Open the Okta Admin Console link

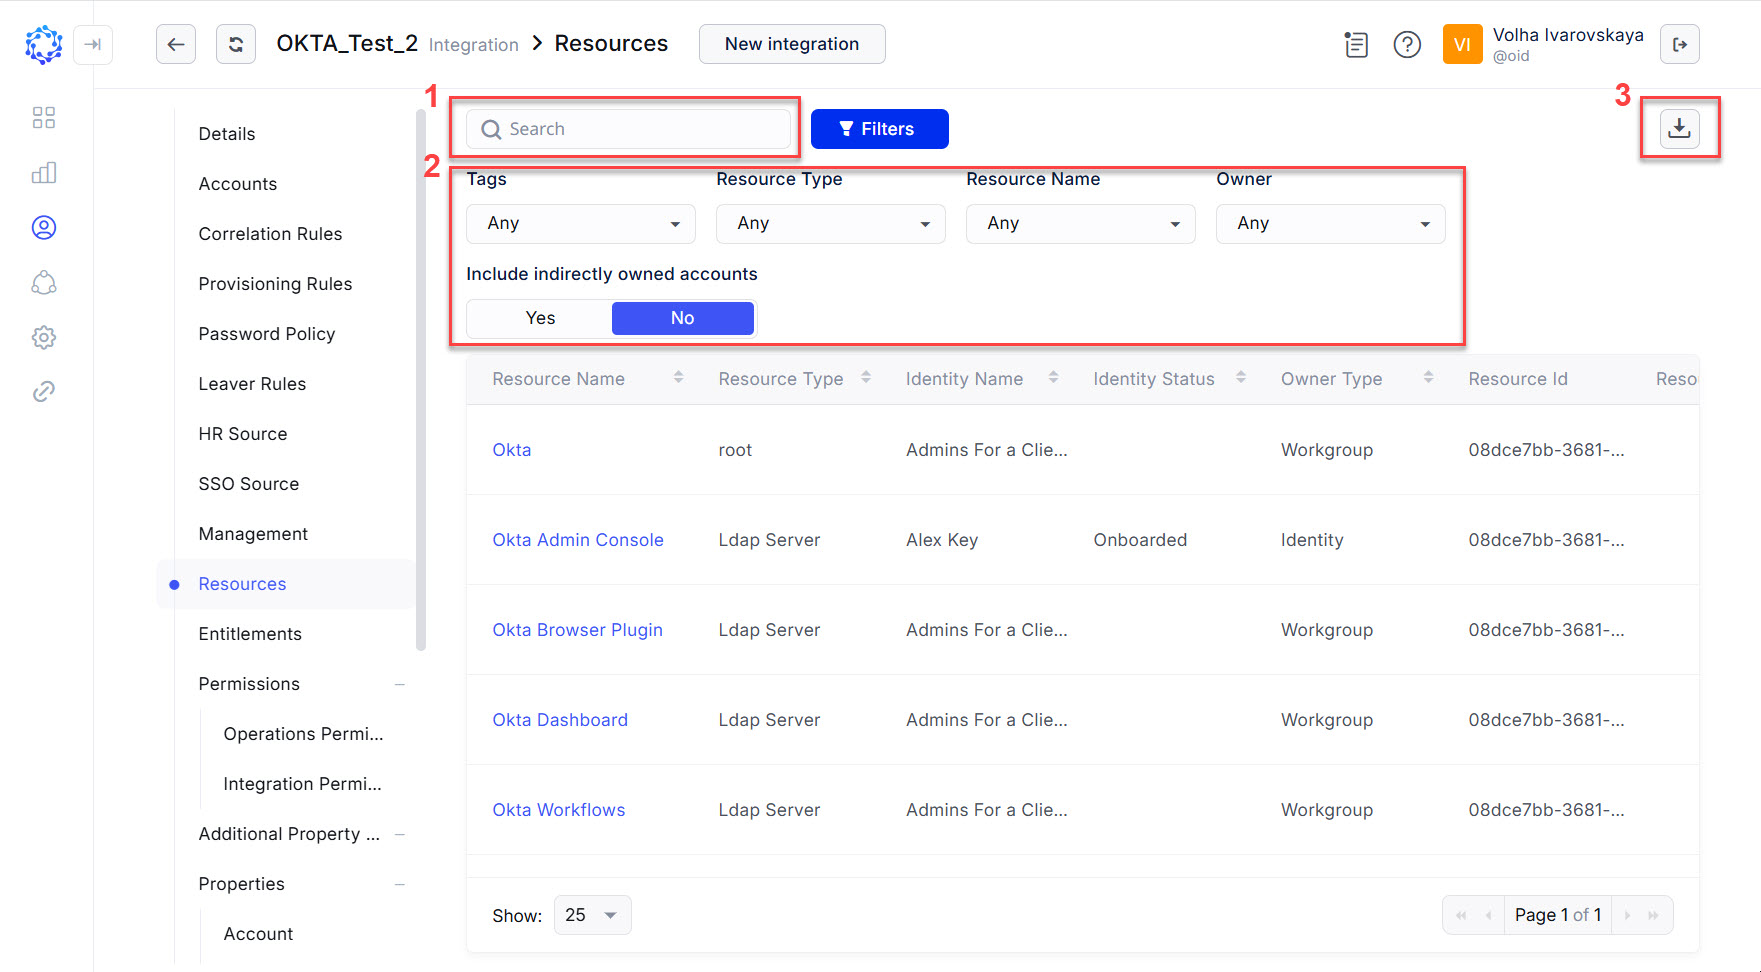pos(577,540)
